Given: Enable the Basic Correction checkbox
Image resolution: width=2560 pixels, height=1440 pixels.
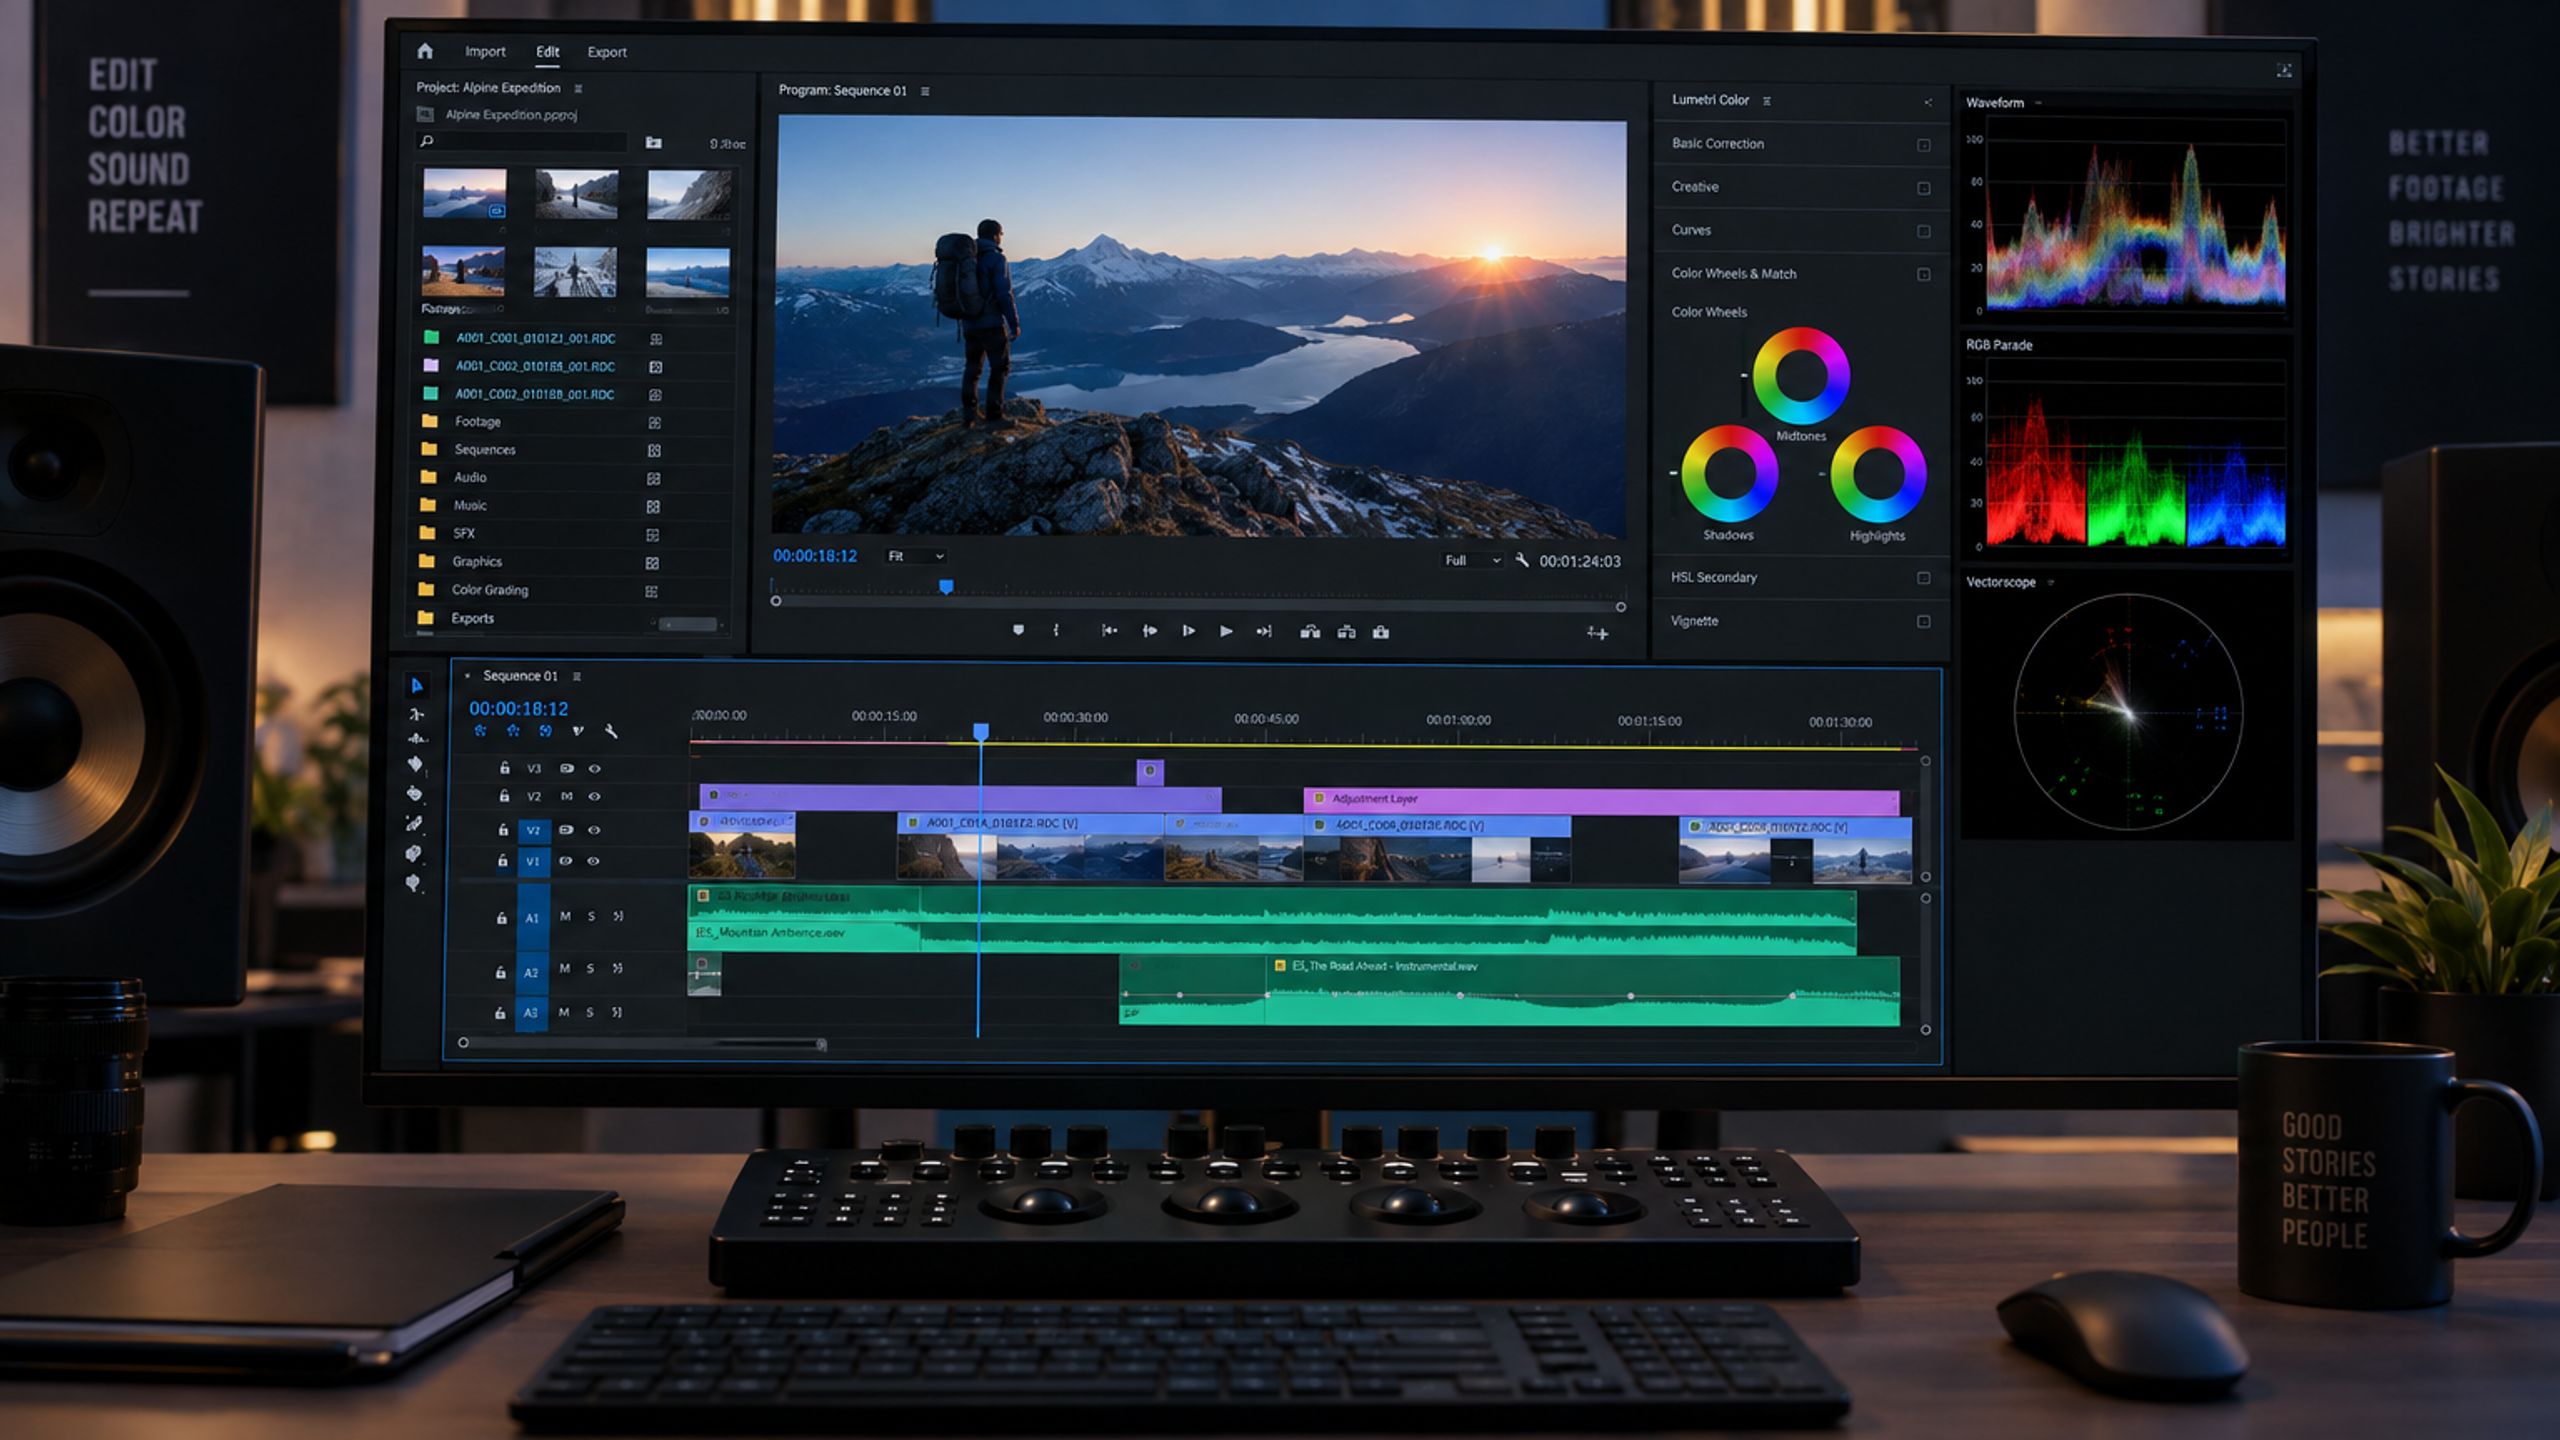Looking at the screenshot, I should coord(1923,145).
